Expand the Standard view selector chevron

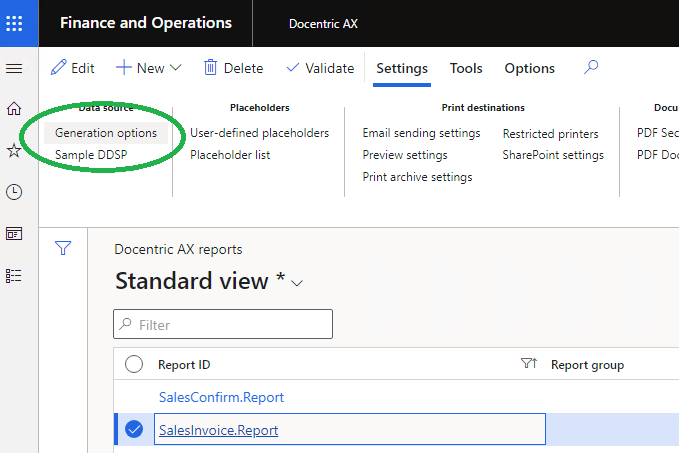[x=297, y=283]
